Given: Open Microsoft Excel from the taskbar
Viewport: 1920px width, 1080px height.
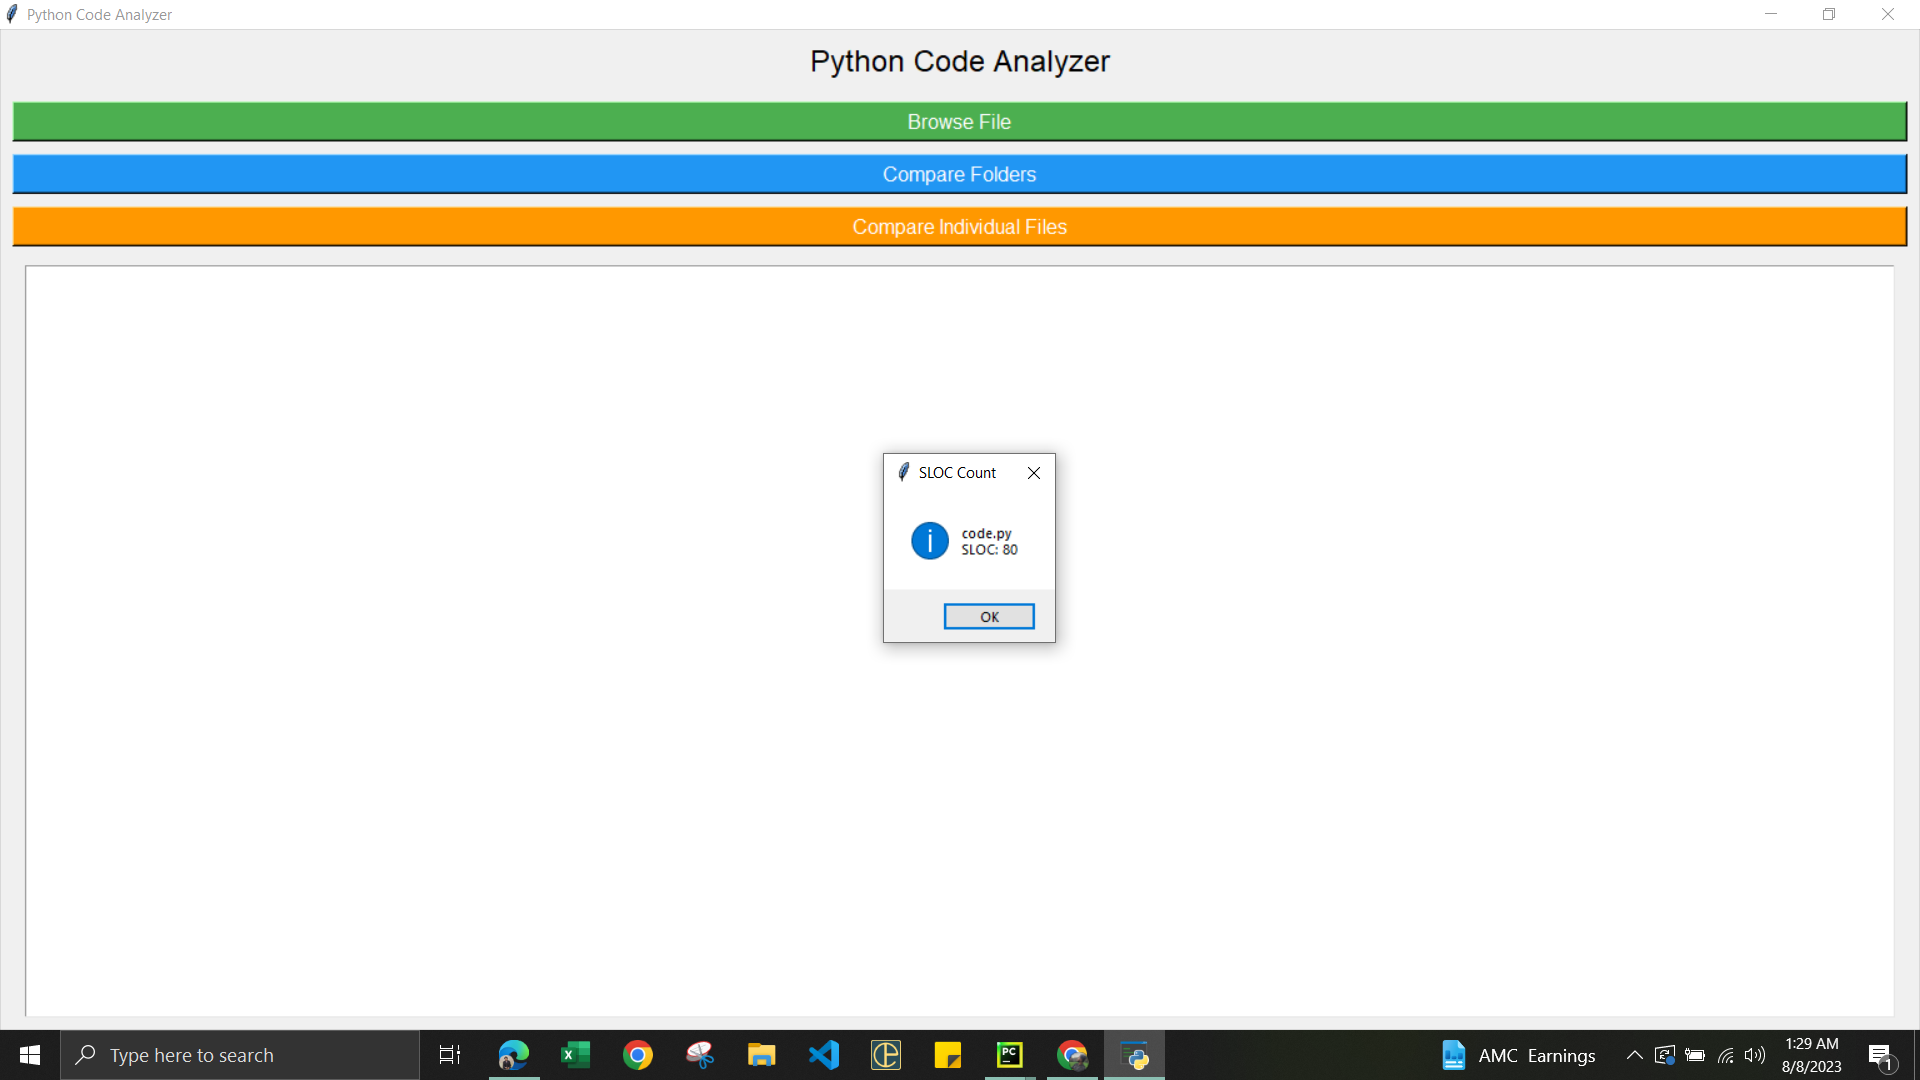Looking at the screenshot, I should click(x=575, y=1055).
